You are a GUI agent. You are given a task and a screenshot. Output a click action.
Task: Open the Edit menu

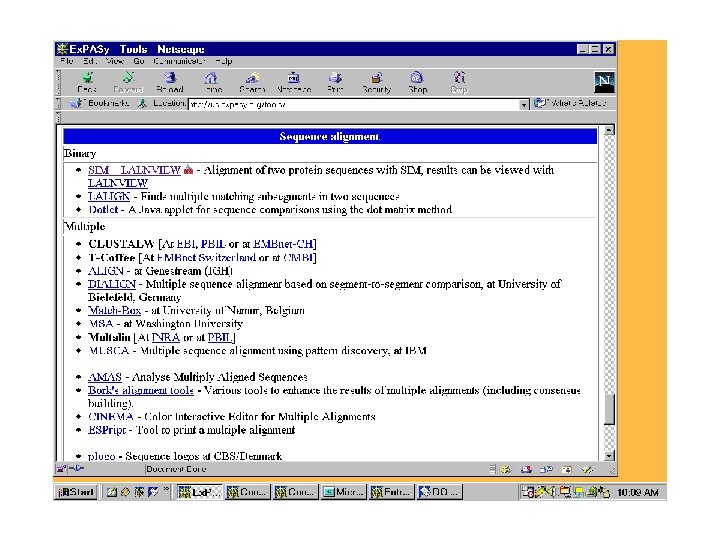click(x=90, y=61)
